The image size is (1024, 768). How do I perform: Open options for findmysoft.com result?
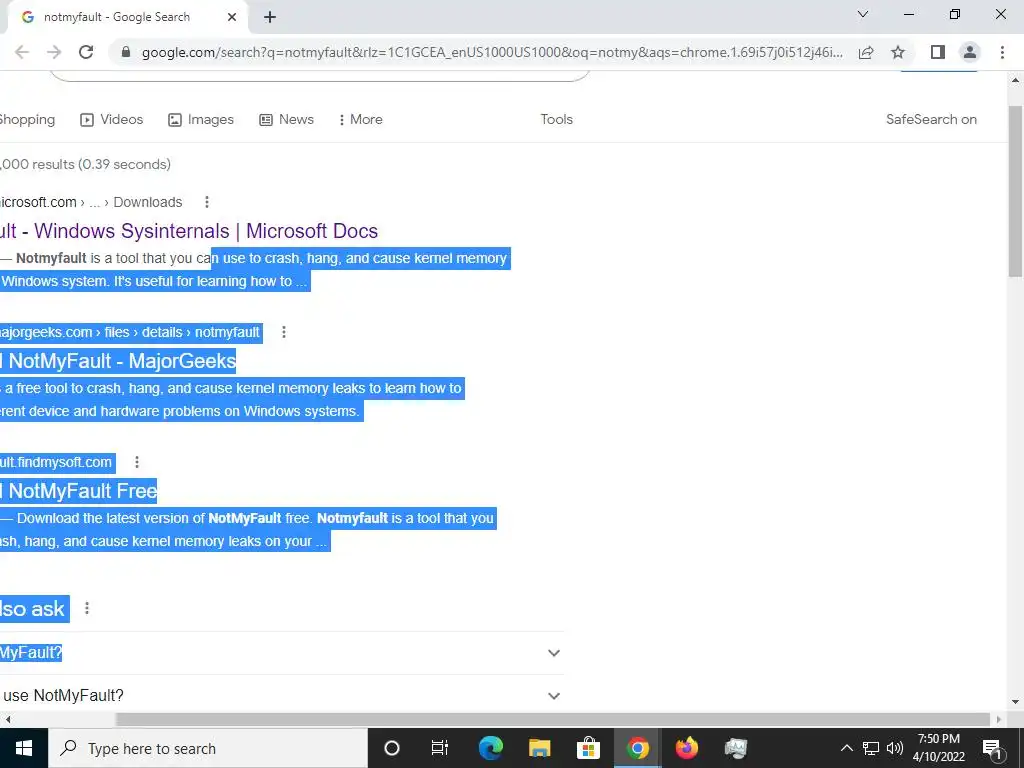click(x=137, y=462)
